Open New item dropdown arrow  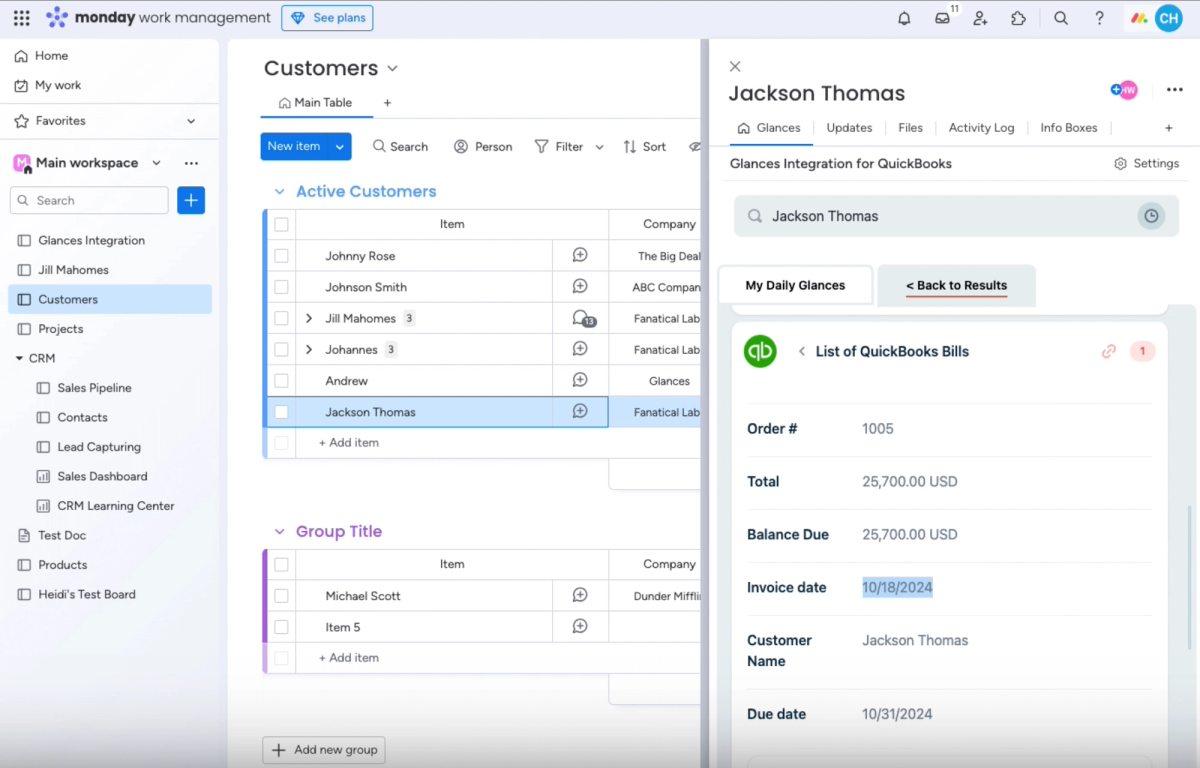click(x=340, y=146)
